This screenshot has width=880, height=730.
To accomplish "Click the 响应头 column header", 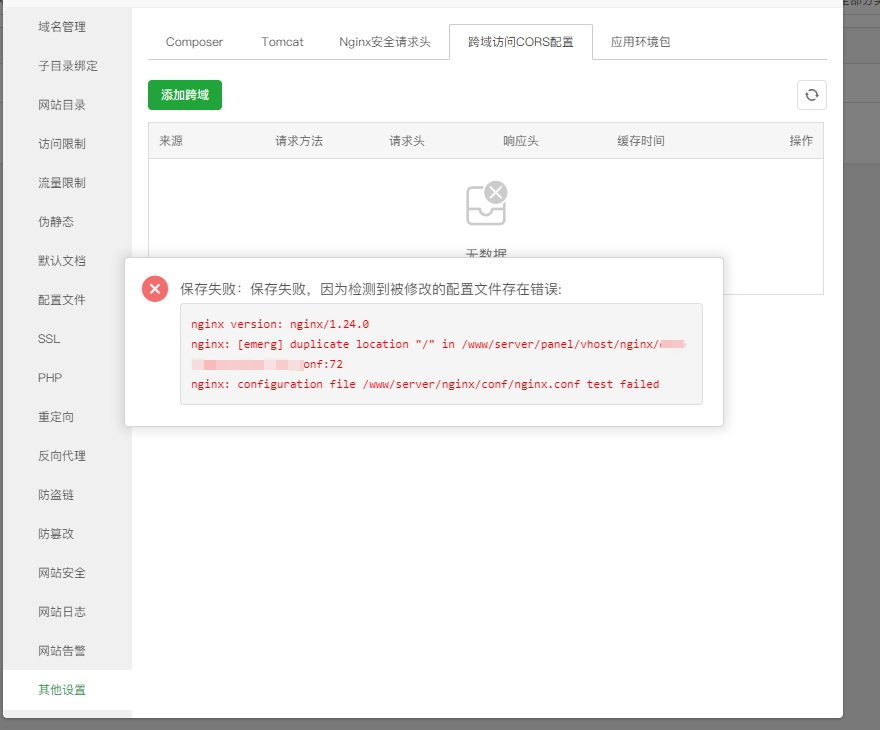I will pyautogui.click(x=521, y=141).
